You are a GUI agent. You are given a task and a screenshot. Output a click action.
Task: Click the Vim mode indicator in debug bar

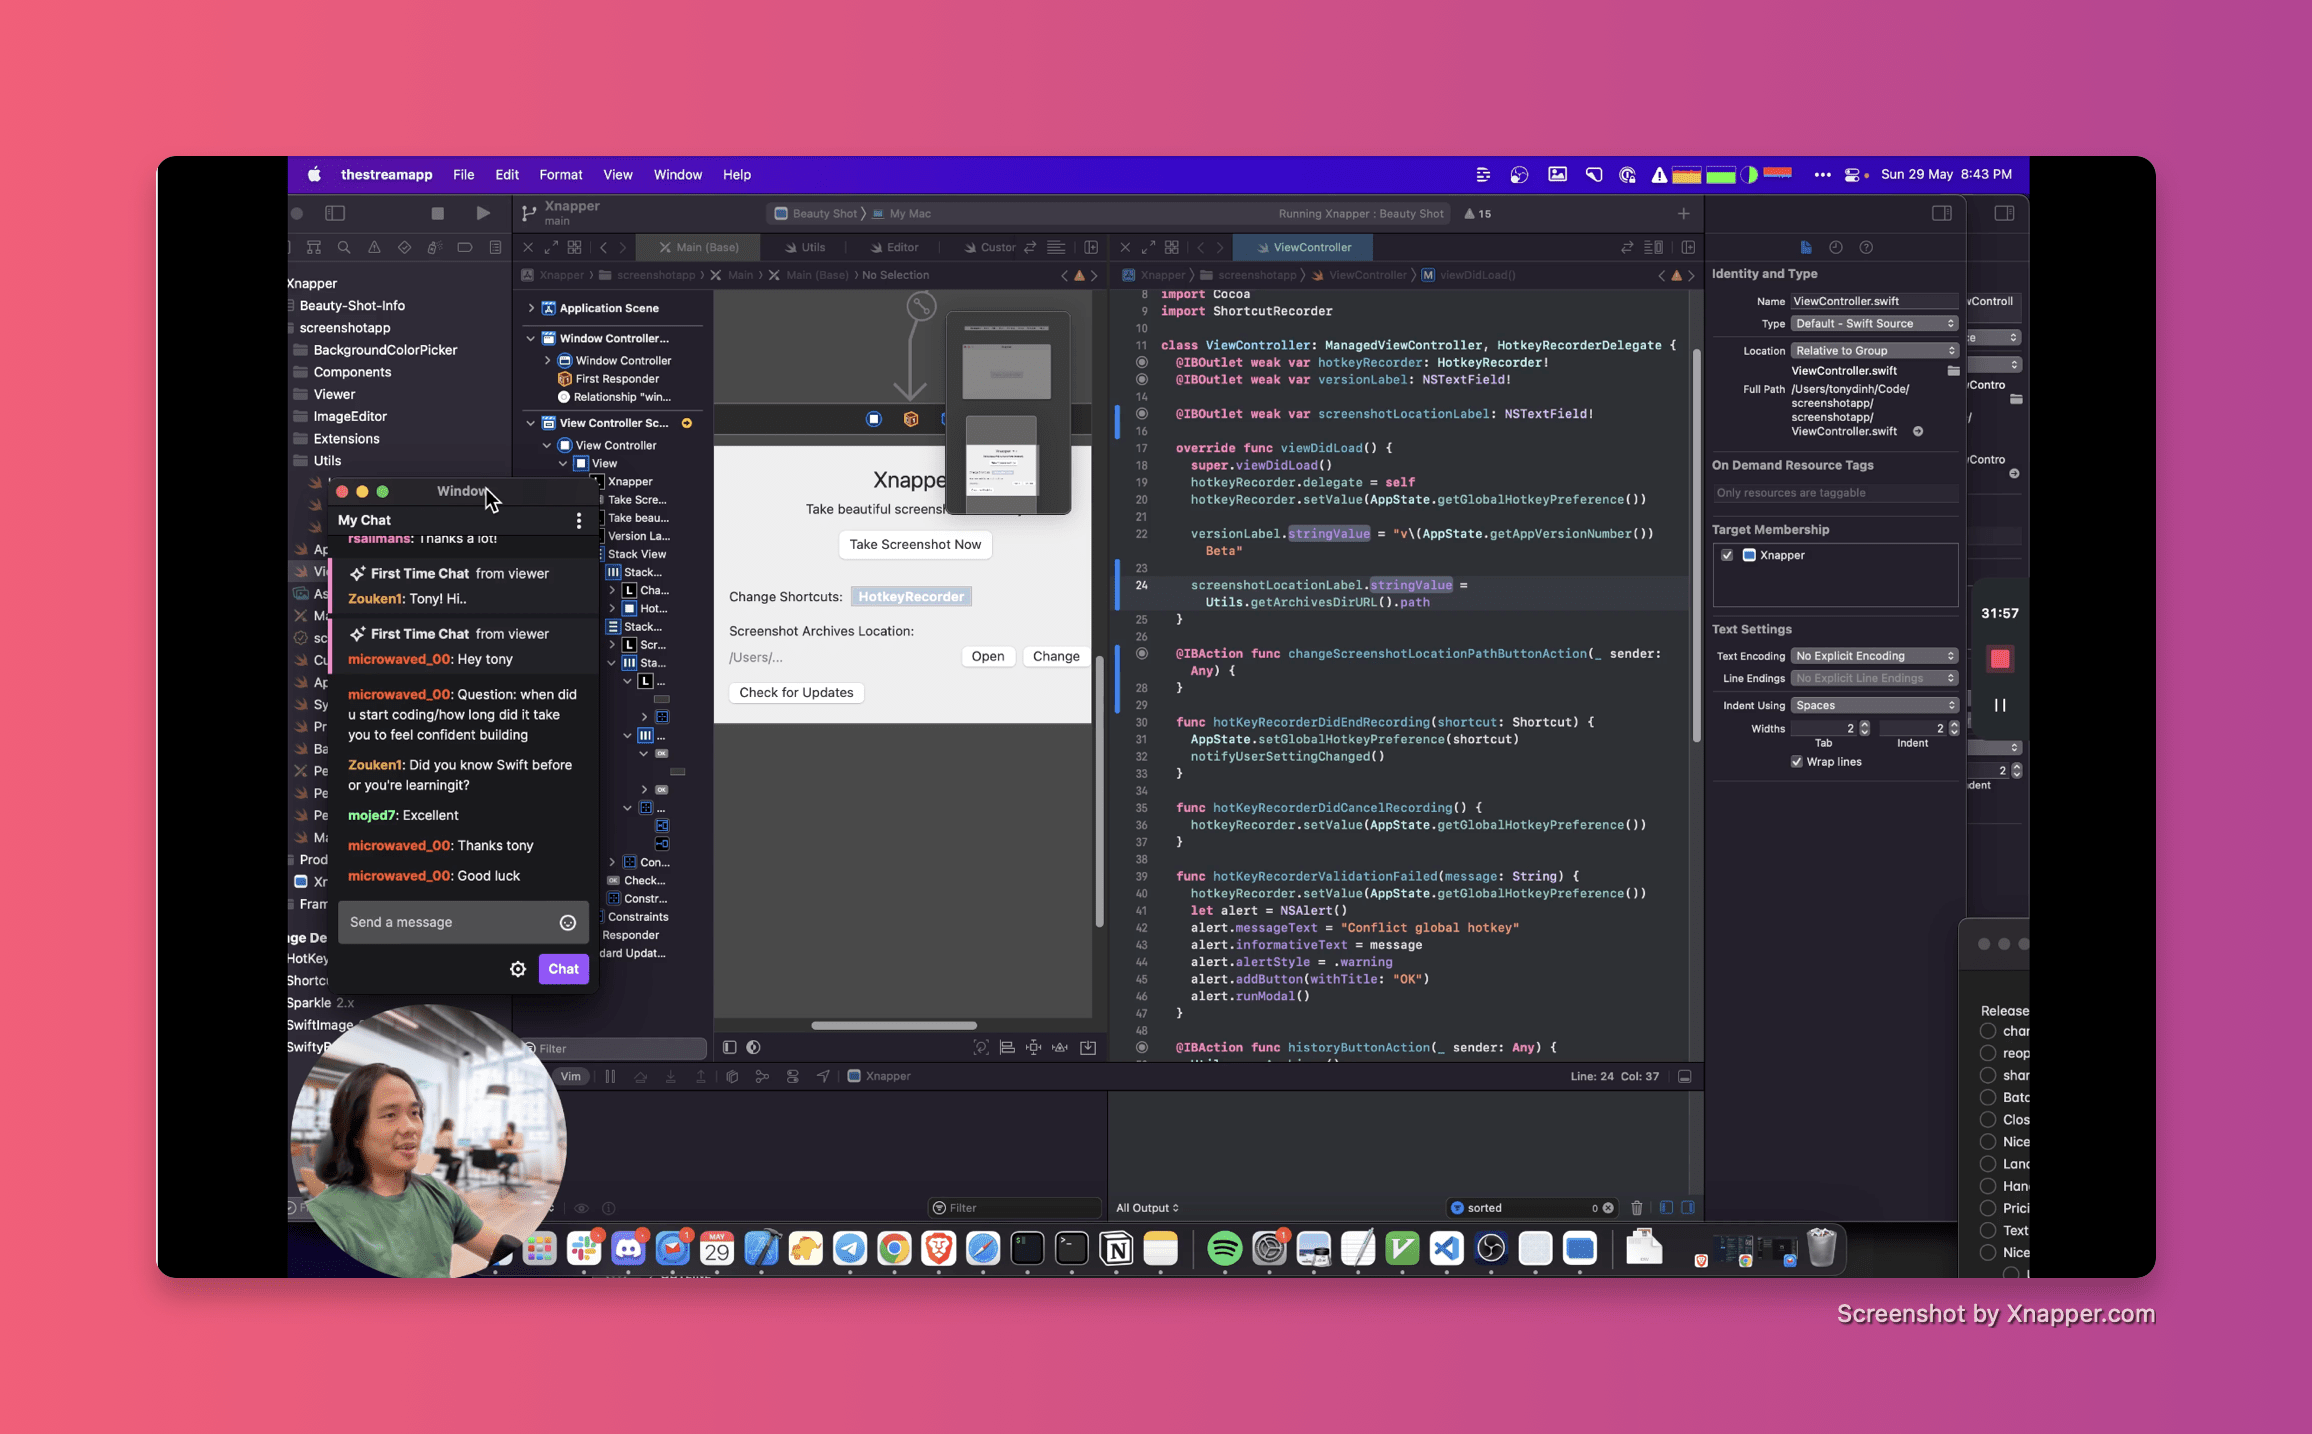(x=571, y=1076)
